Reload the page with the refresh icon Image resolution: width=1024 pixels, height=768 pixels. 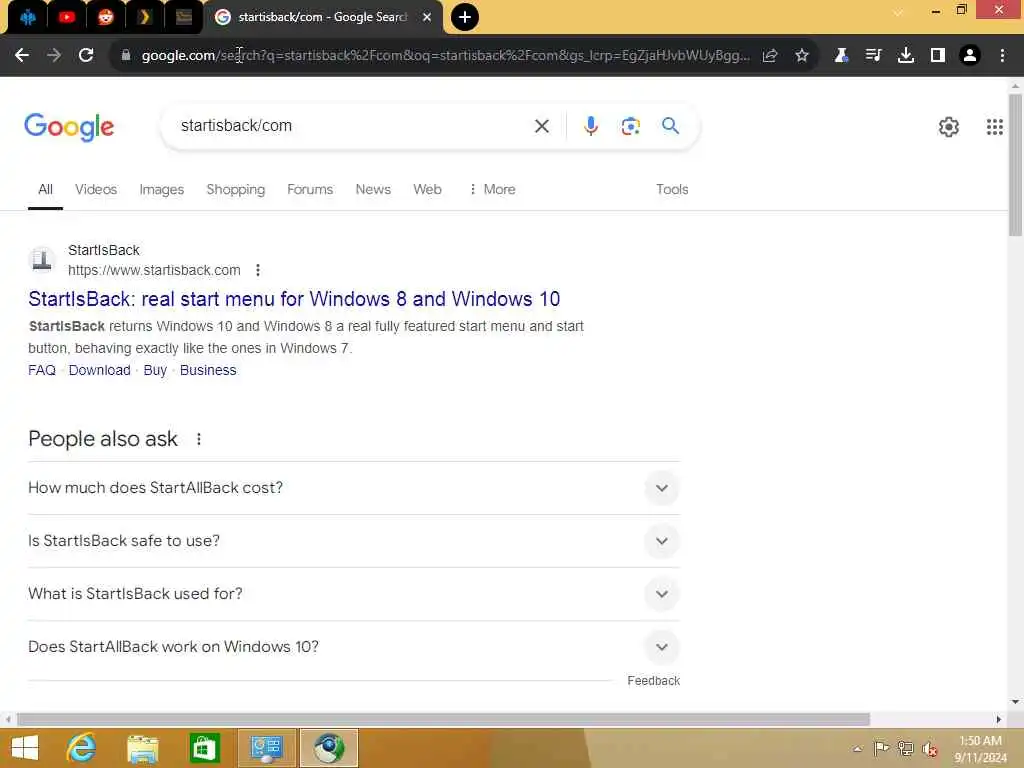point(86,56)
